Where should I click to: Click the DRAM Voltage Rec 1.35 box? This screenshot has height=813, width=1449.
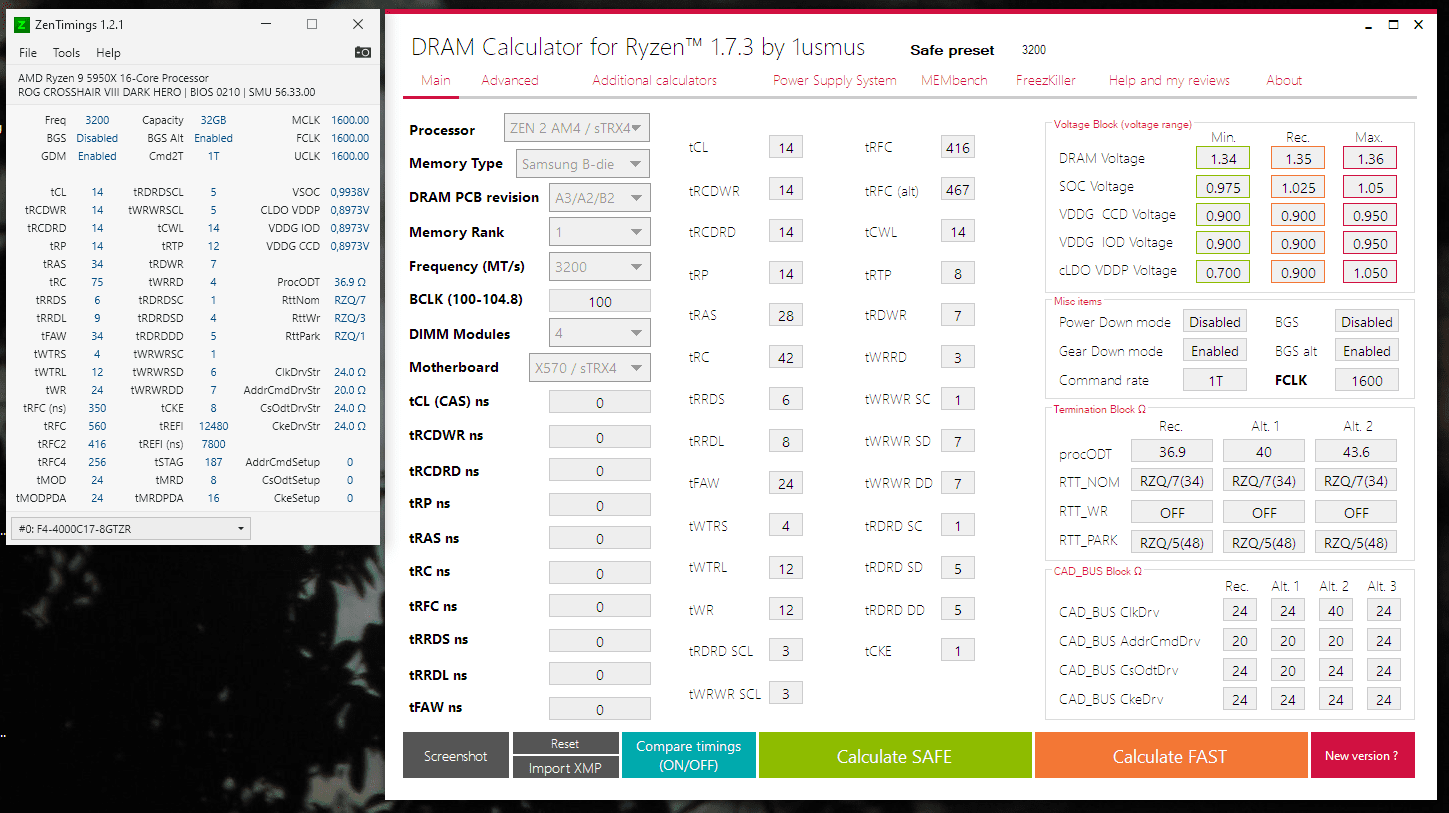(1298, 158)
